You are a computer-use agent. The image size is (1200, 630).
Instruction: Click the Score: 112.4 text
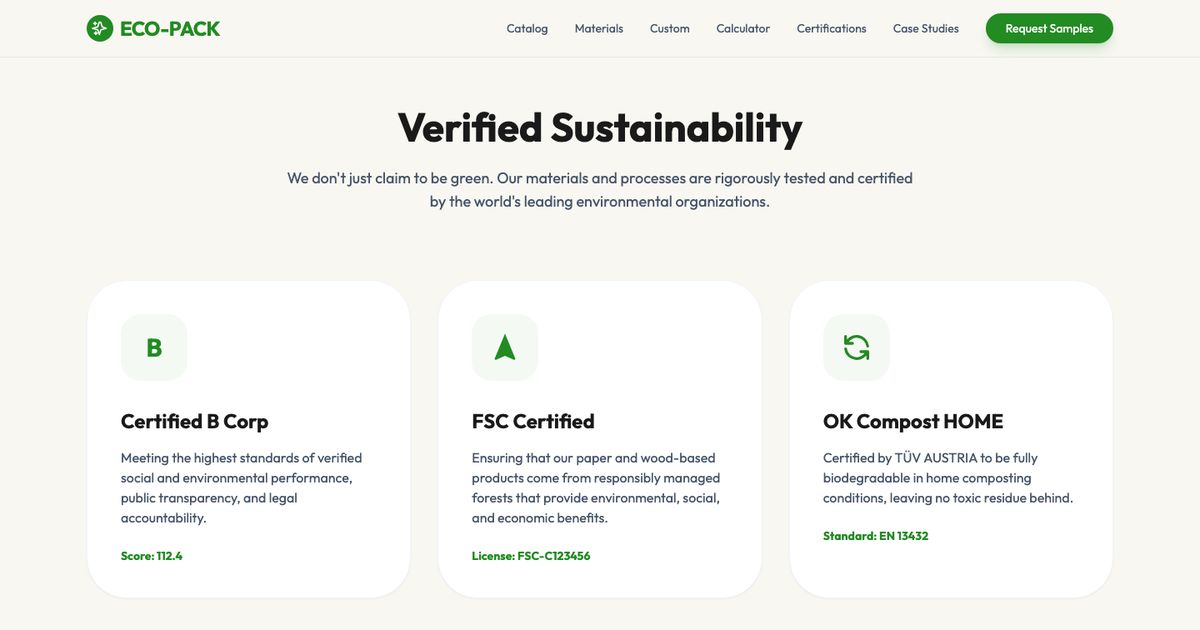tap(152, 556)
